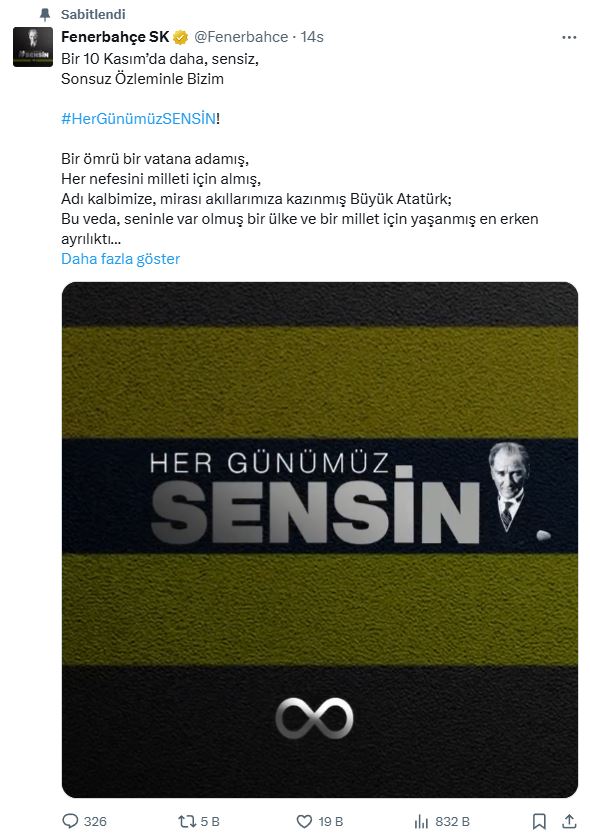Open Fenerbahçe SK profile avatar

33,47
